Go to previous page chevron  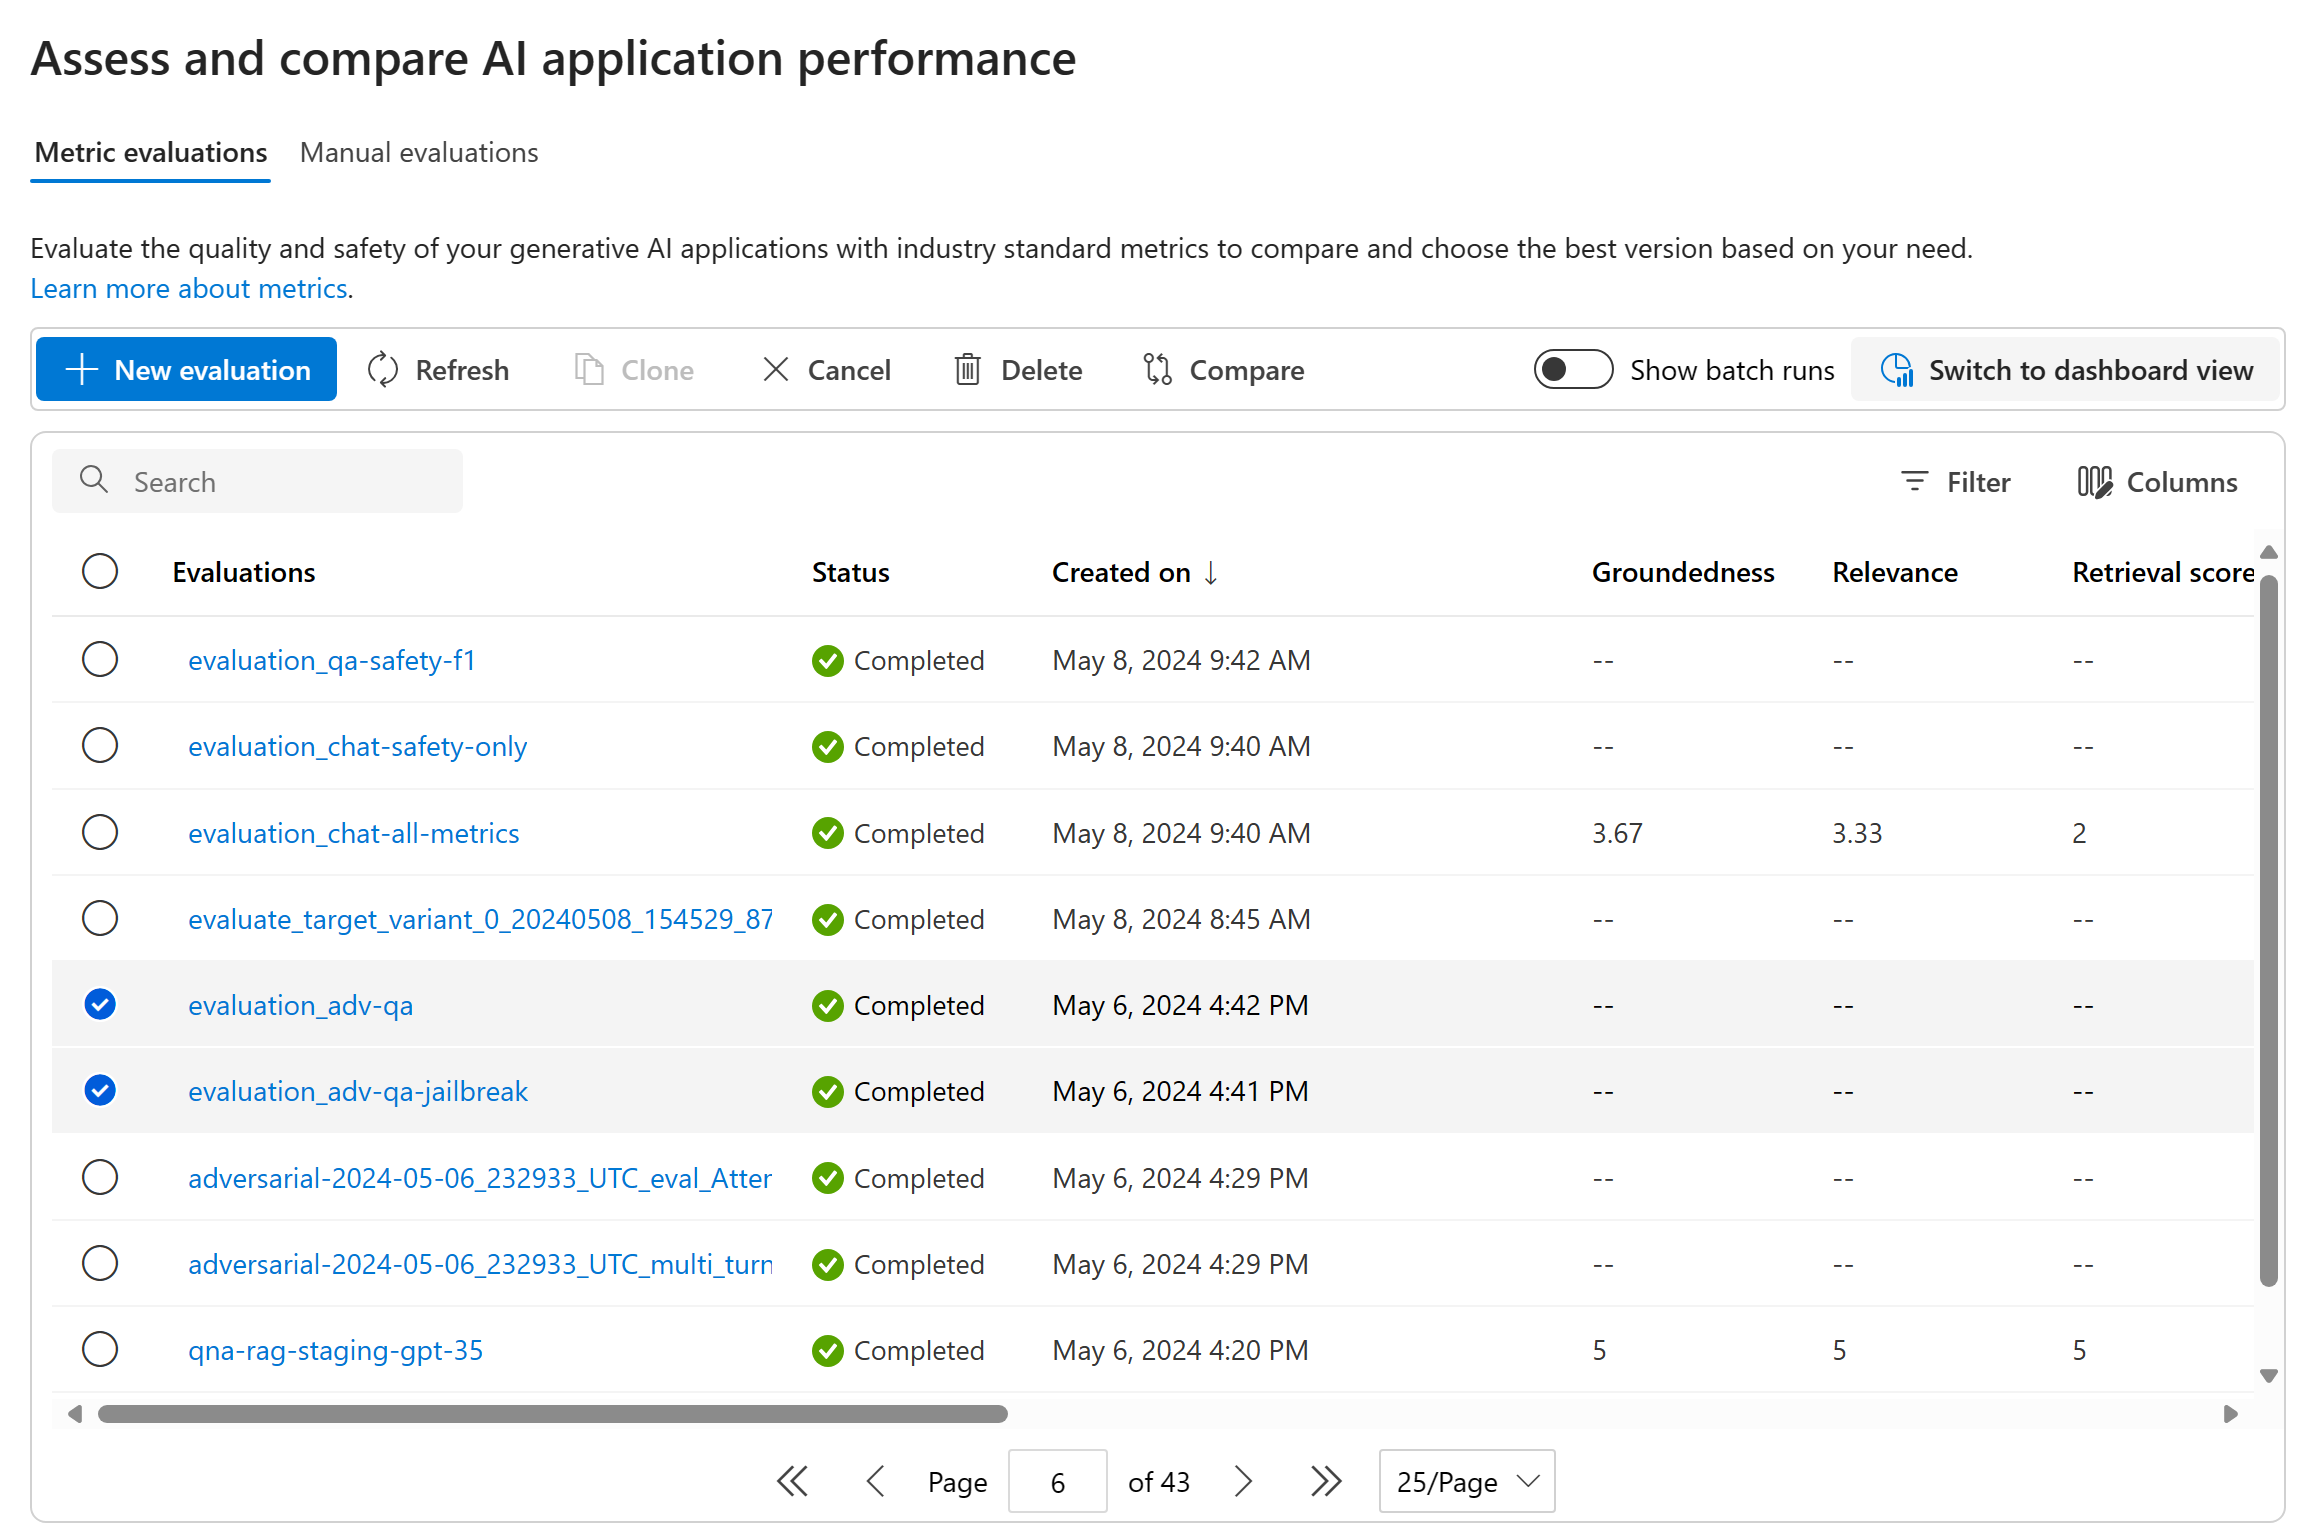876,1481
